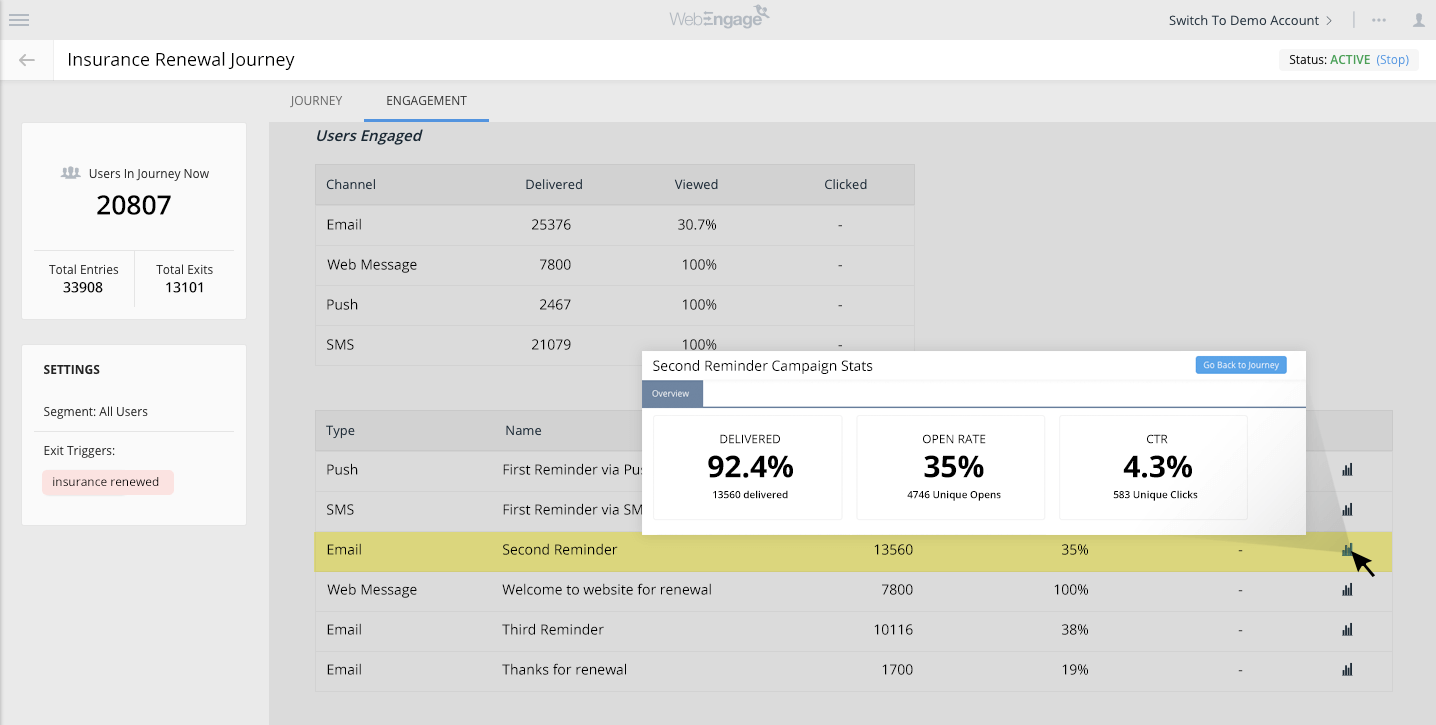Click the back arrow beside journey title
The image size is (1436, 725).
[27, 60]
